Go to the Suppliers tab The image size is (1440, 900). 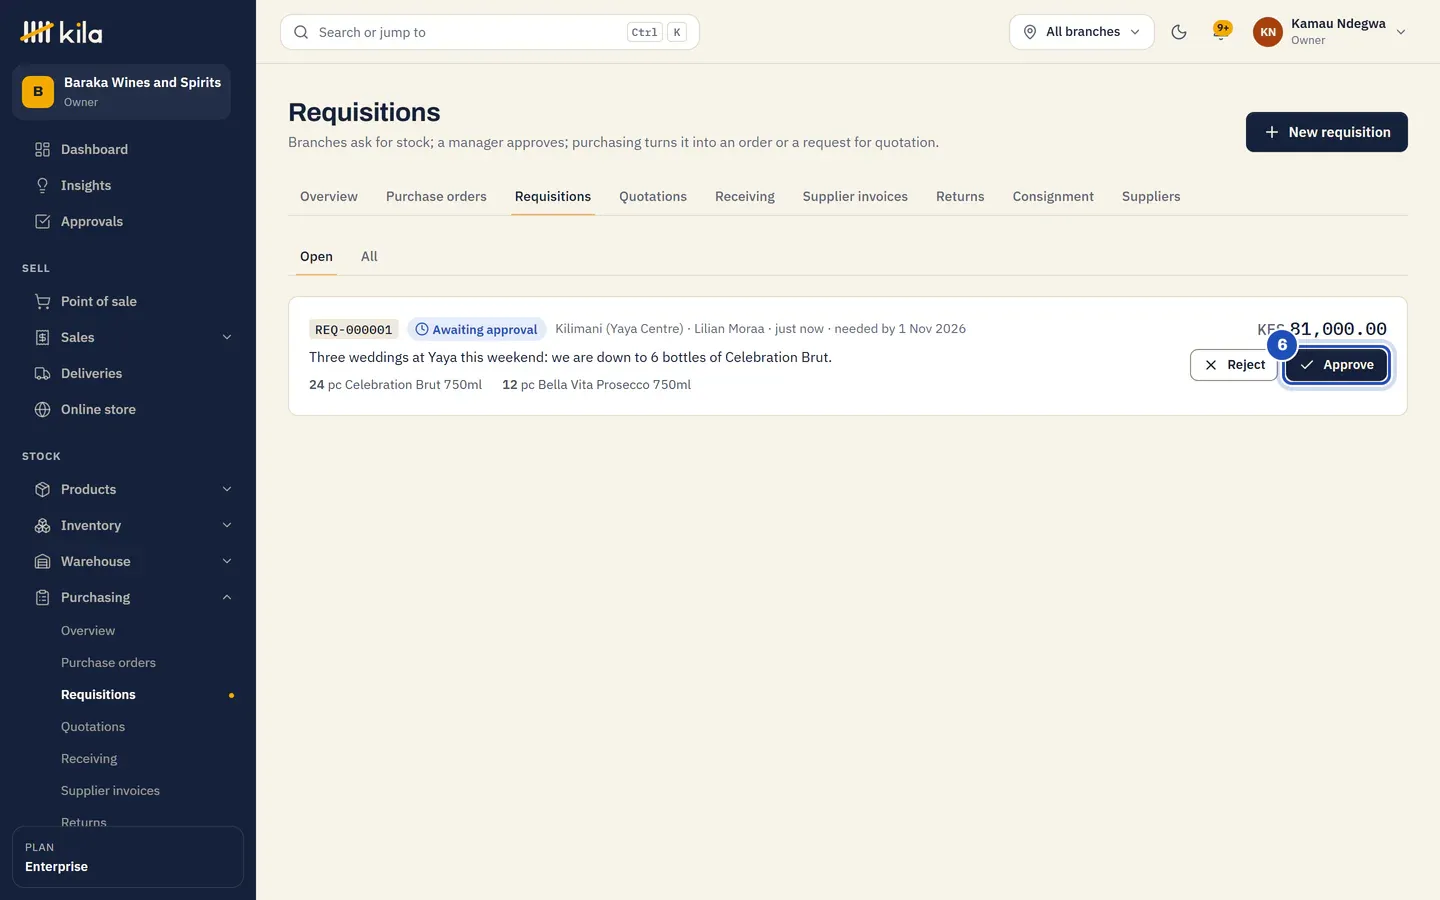[x=1151, y=197]
